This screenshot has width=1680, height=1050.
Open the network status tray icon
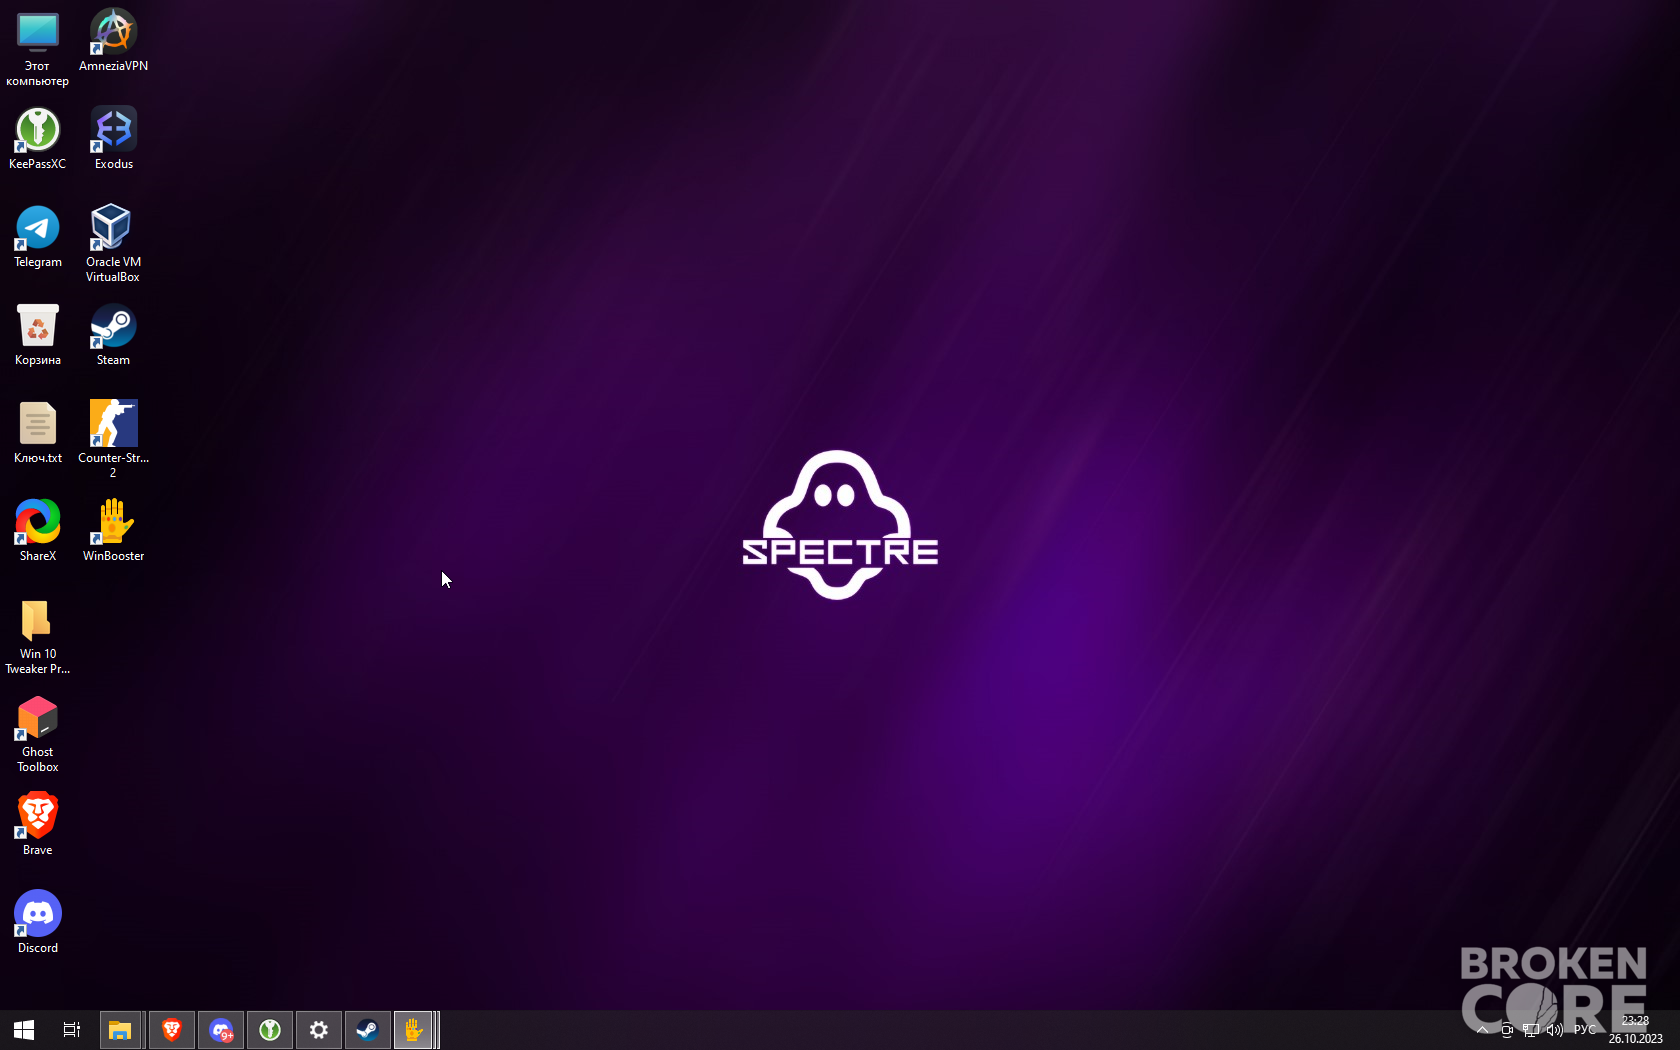point(1531,1030)
